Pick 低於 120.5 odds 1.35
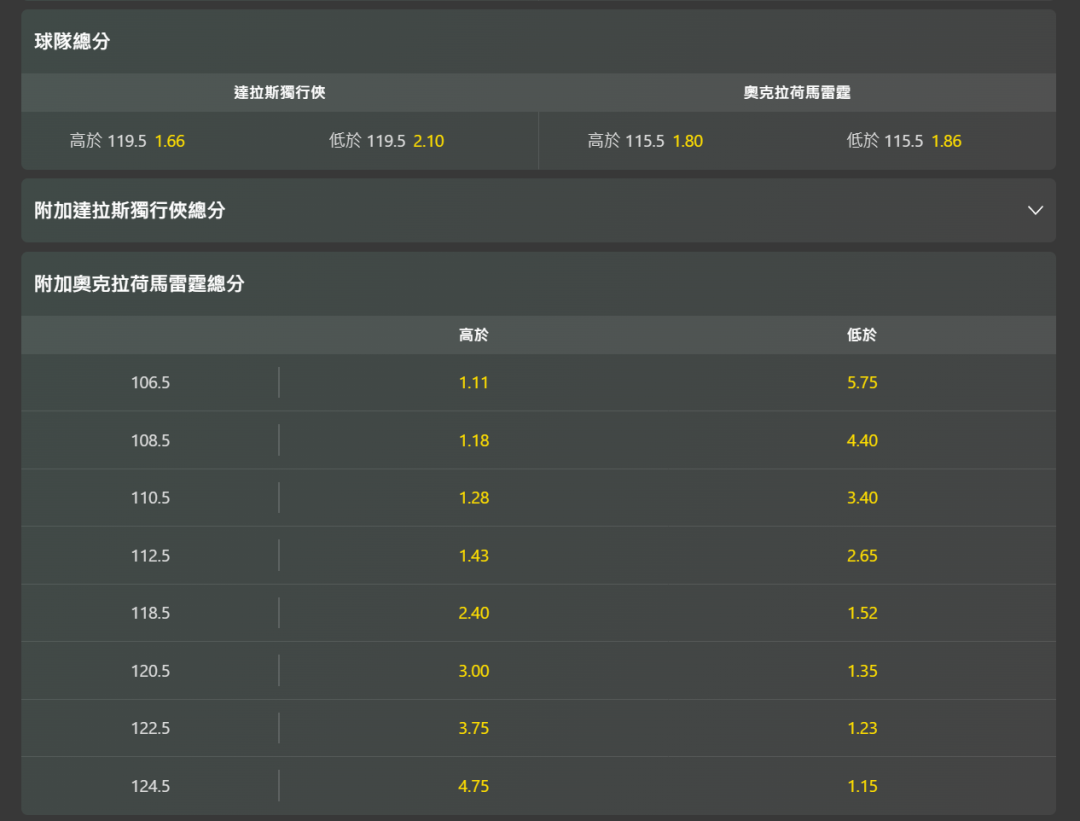 tap(862, 671)
